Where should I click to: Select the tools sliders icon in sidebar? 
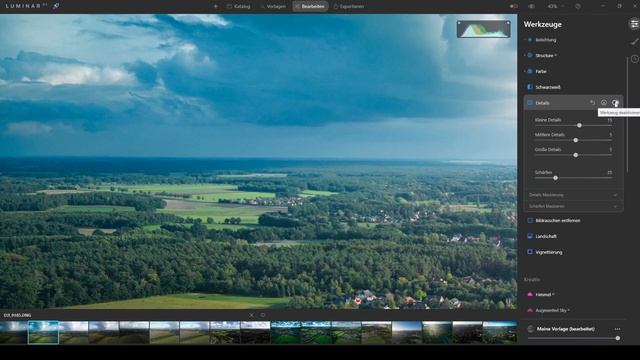pos(634,24)
